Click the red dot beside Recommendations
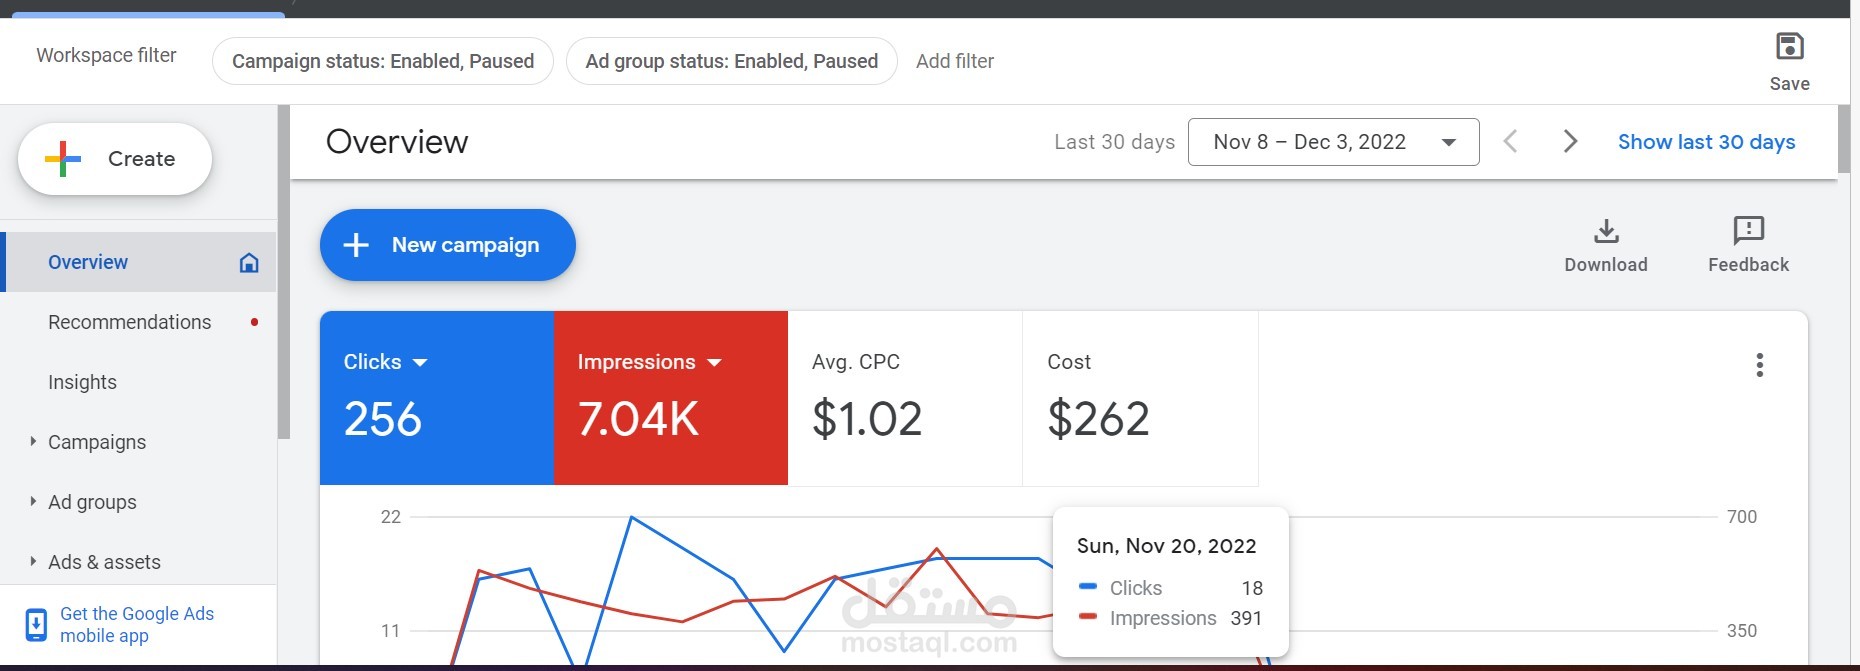 click(x=255, y=322)
